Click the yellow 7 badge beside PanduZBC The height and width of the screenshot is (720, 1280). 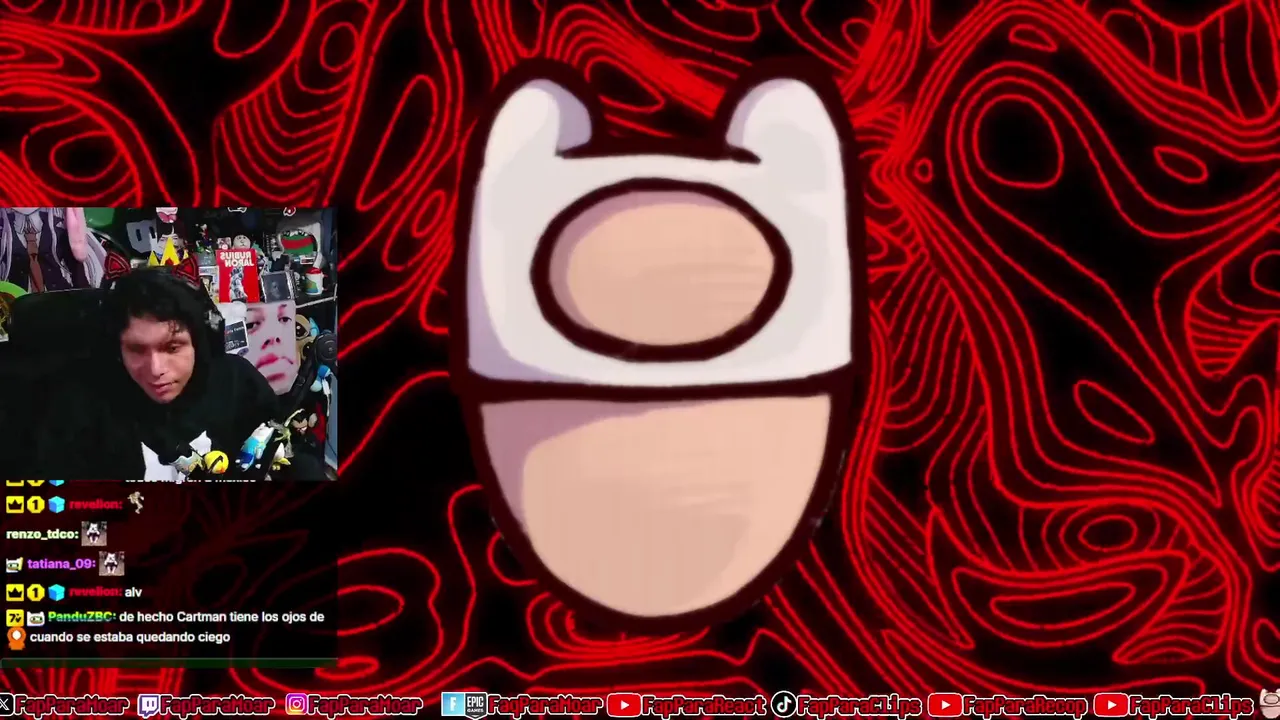point(14,618)
